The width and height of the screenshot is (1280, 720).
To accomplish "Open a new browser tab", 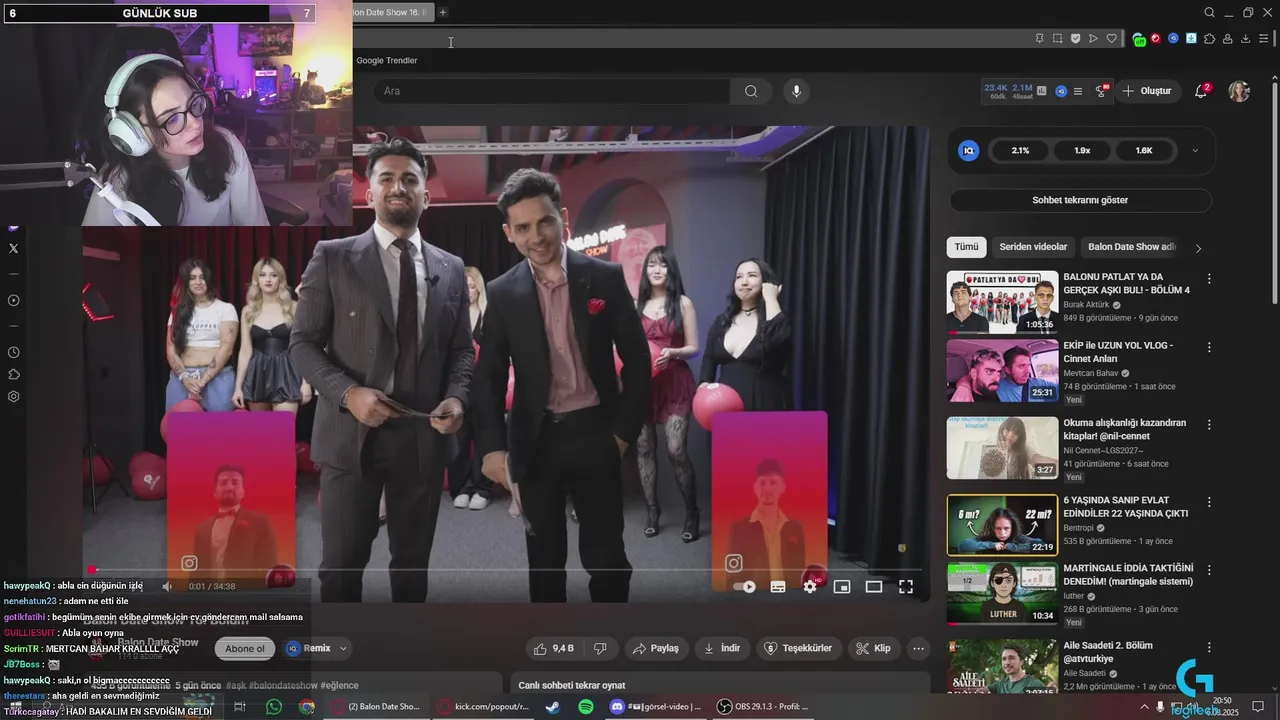I will pos(443,12).
